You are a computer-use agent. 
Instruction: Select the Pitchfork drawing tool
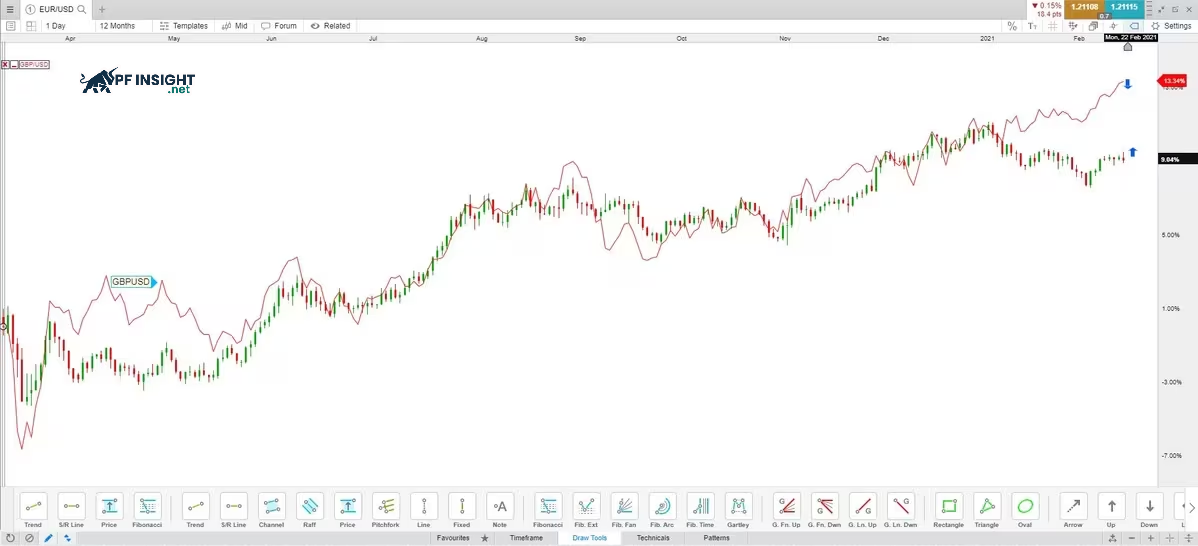(x=385, y=508)
